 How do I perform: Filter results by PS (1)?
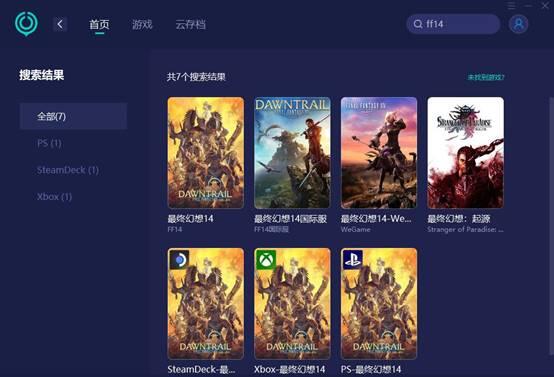pos(49,143)
